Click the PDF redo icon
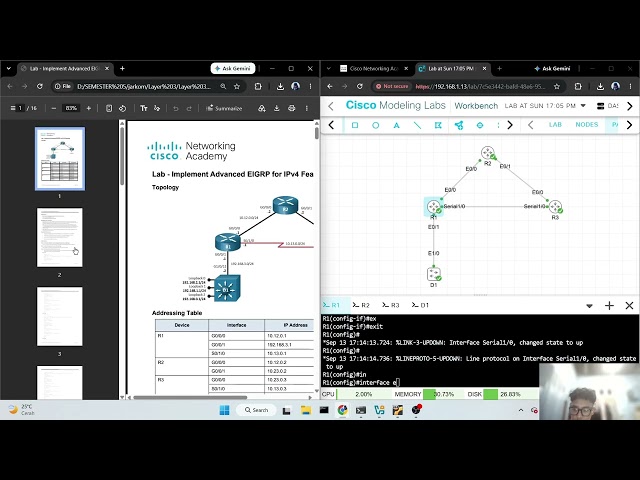This screenshot has height=480, width=640. pos(189,108)
